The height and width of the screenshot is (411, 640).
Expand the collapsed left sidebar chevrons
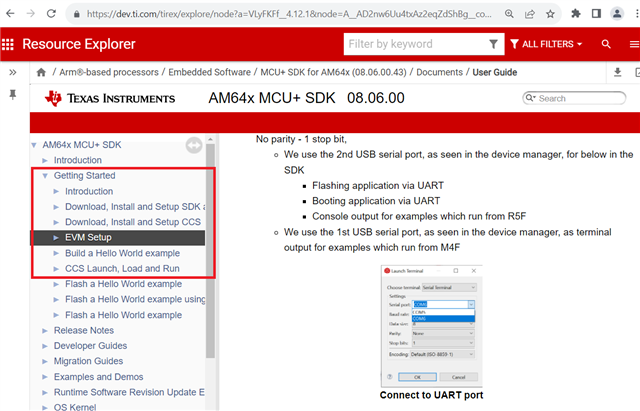pos(13,73)
